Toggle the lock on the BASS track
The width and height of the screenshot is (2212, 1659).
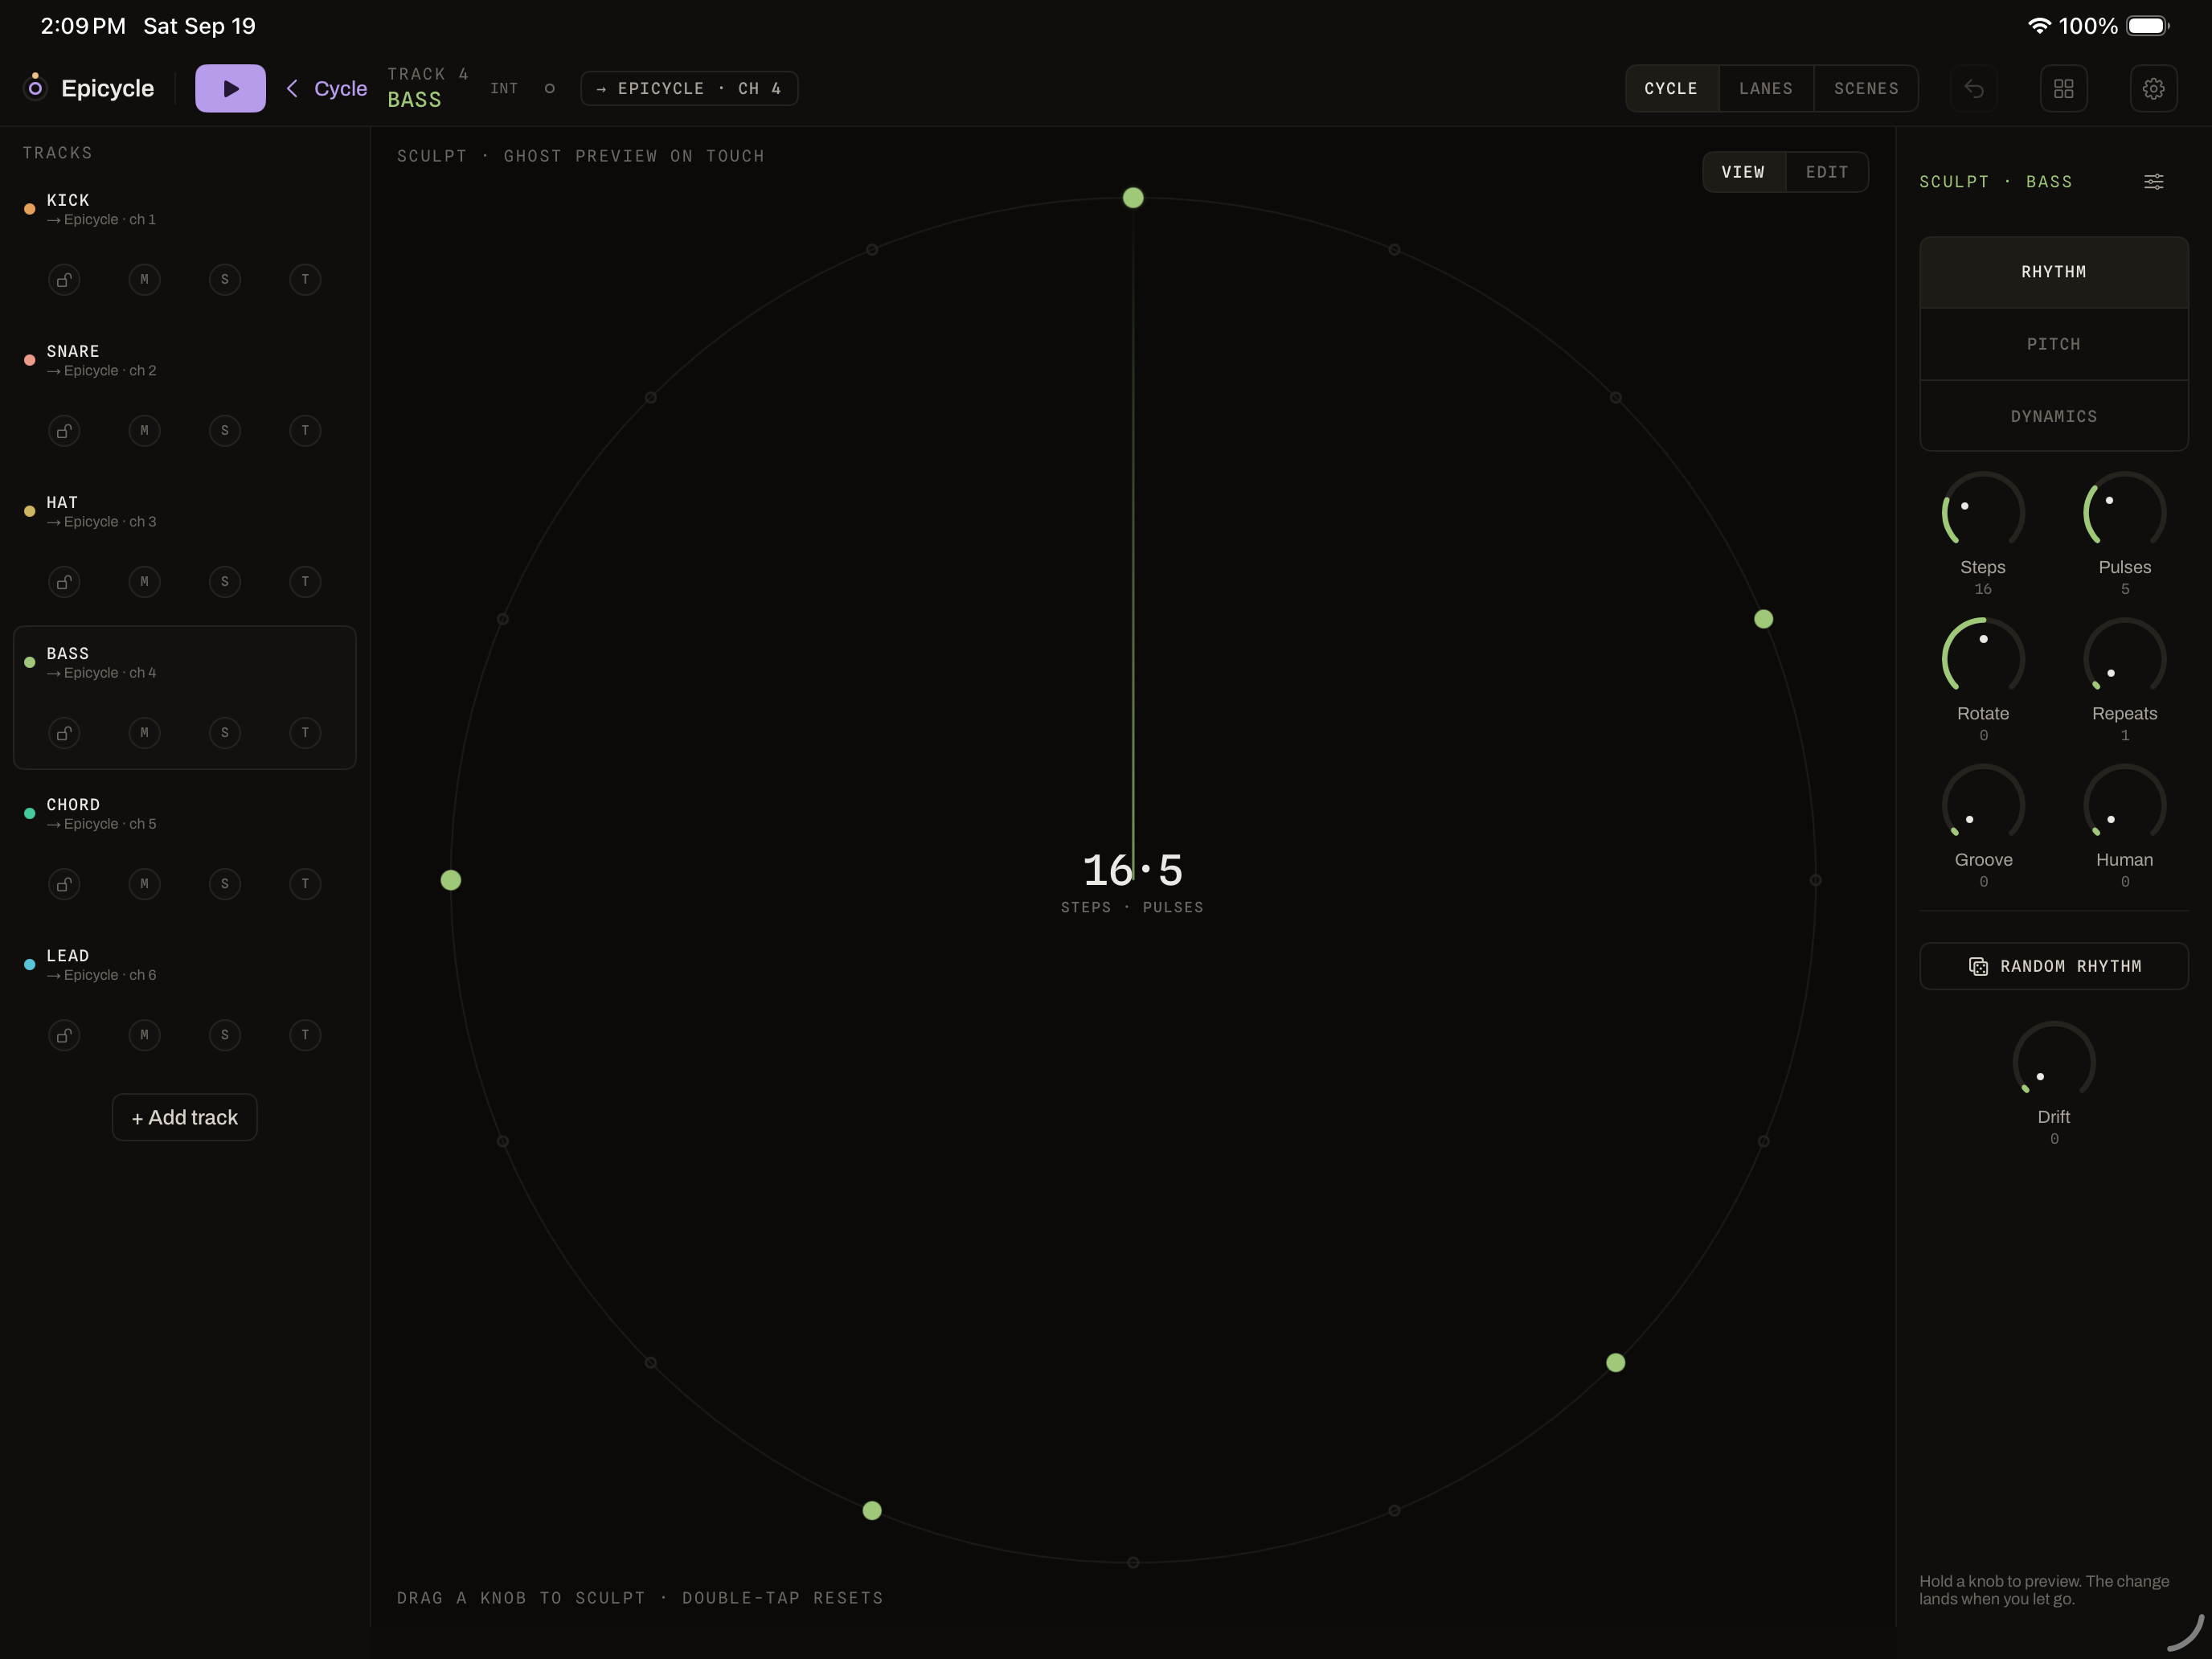64,733
